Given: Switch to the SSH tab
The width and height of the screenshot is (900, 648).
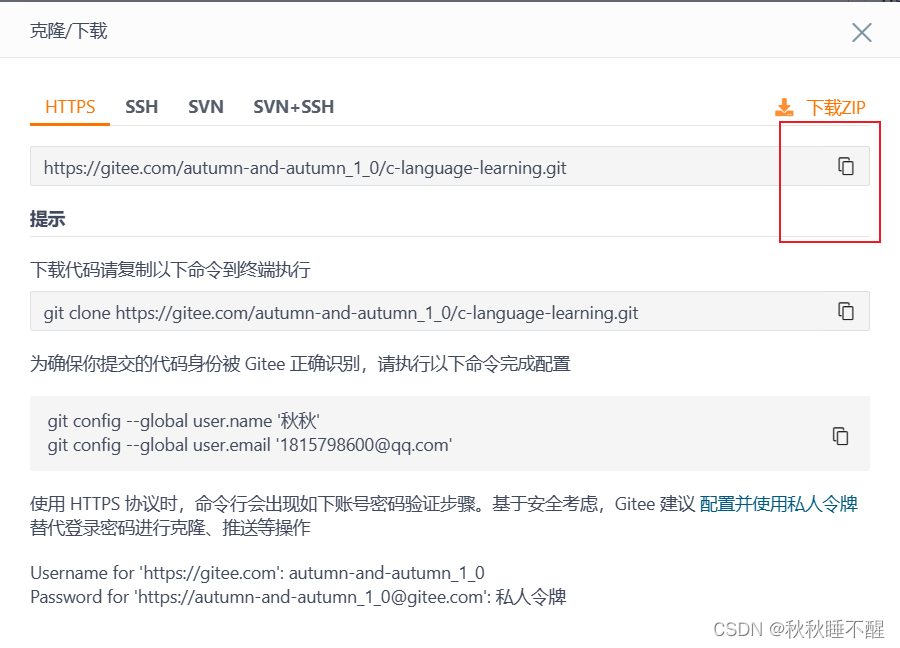Looking at the screenshot, I should (141, 106).
